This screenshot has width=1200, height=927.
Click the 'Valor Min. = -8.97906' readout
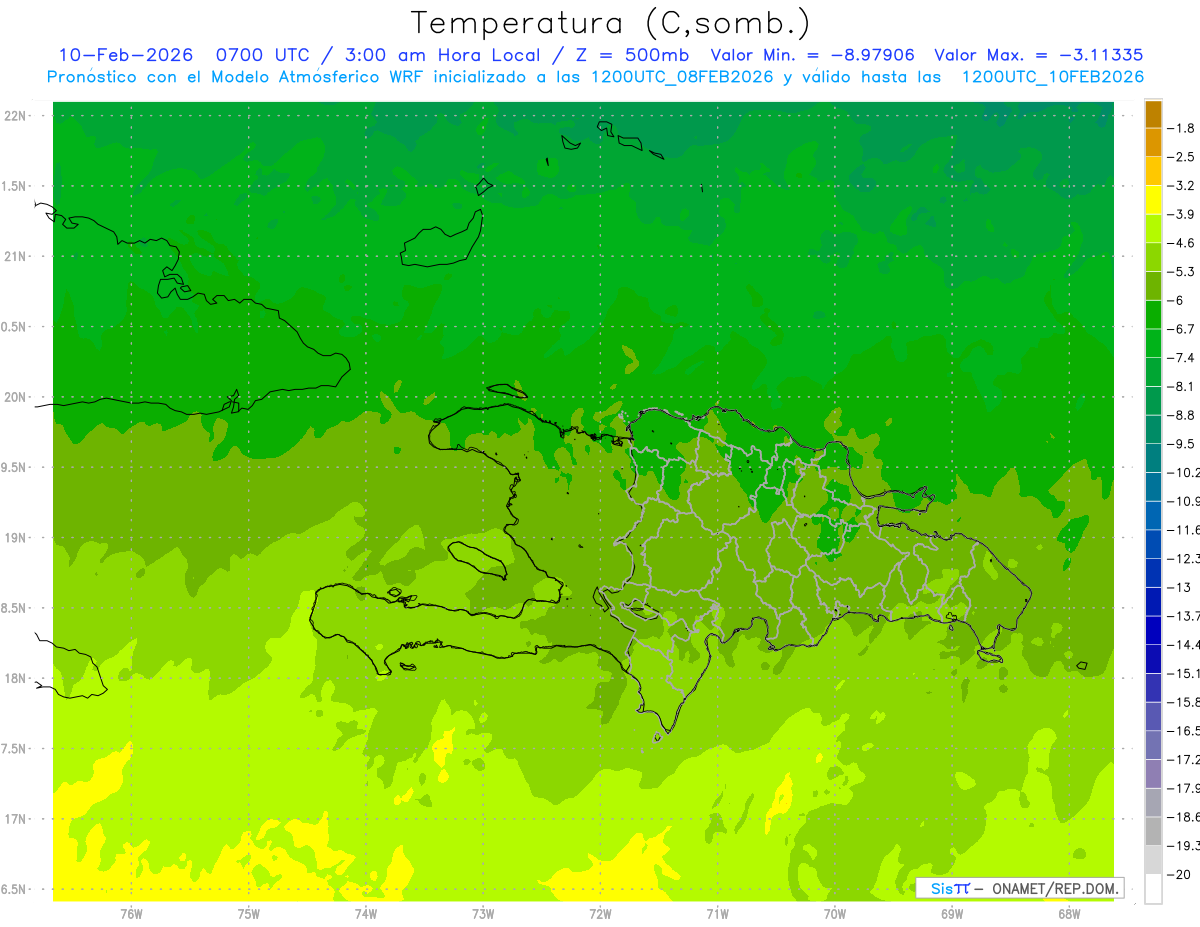point(812,55)
